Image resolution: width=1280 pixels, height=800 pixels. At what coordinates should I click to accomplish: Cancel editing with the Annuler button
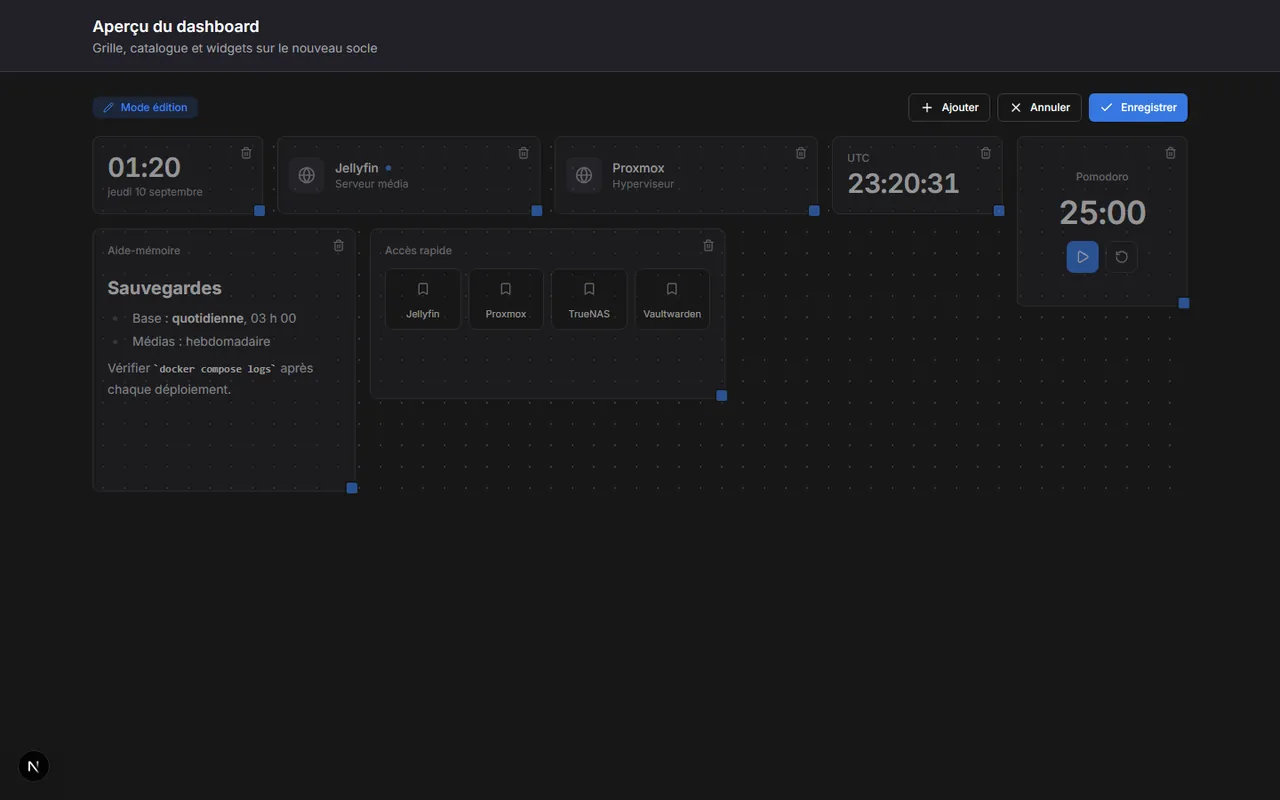tap(1040, 107)
